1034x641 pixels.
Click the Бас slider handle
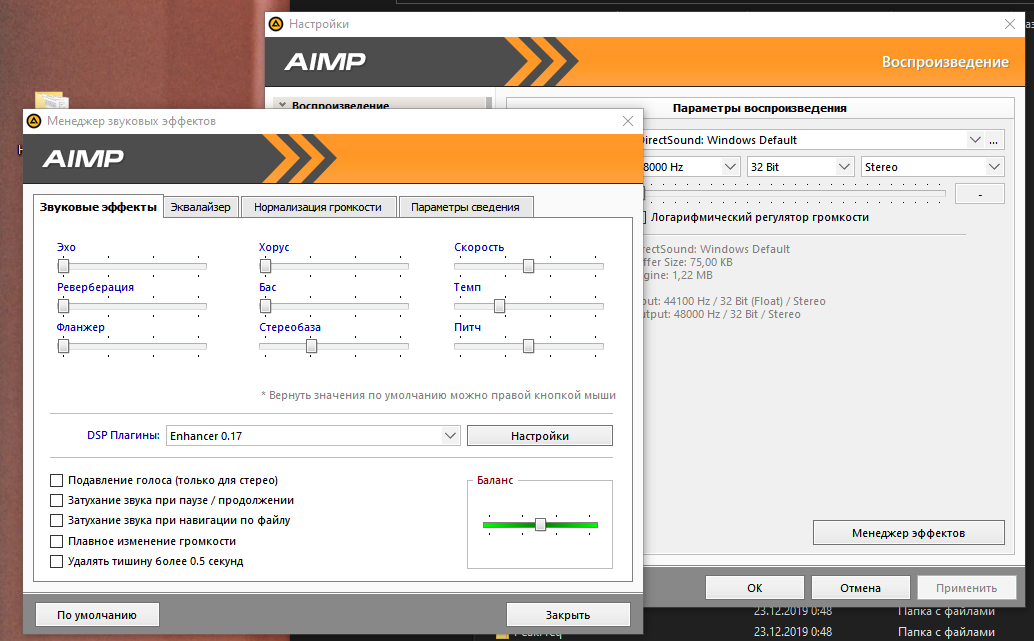point(265,306)
